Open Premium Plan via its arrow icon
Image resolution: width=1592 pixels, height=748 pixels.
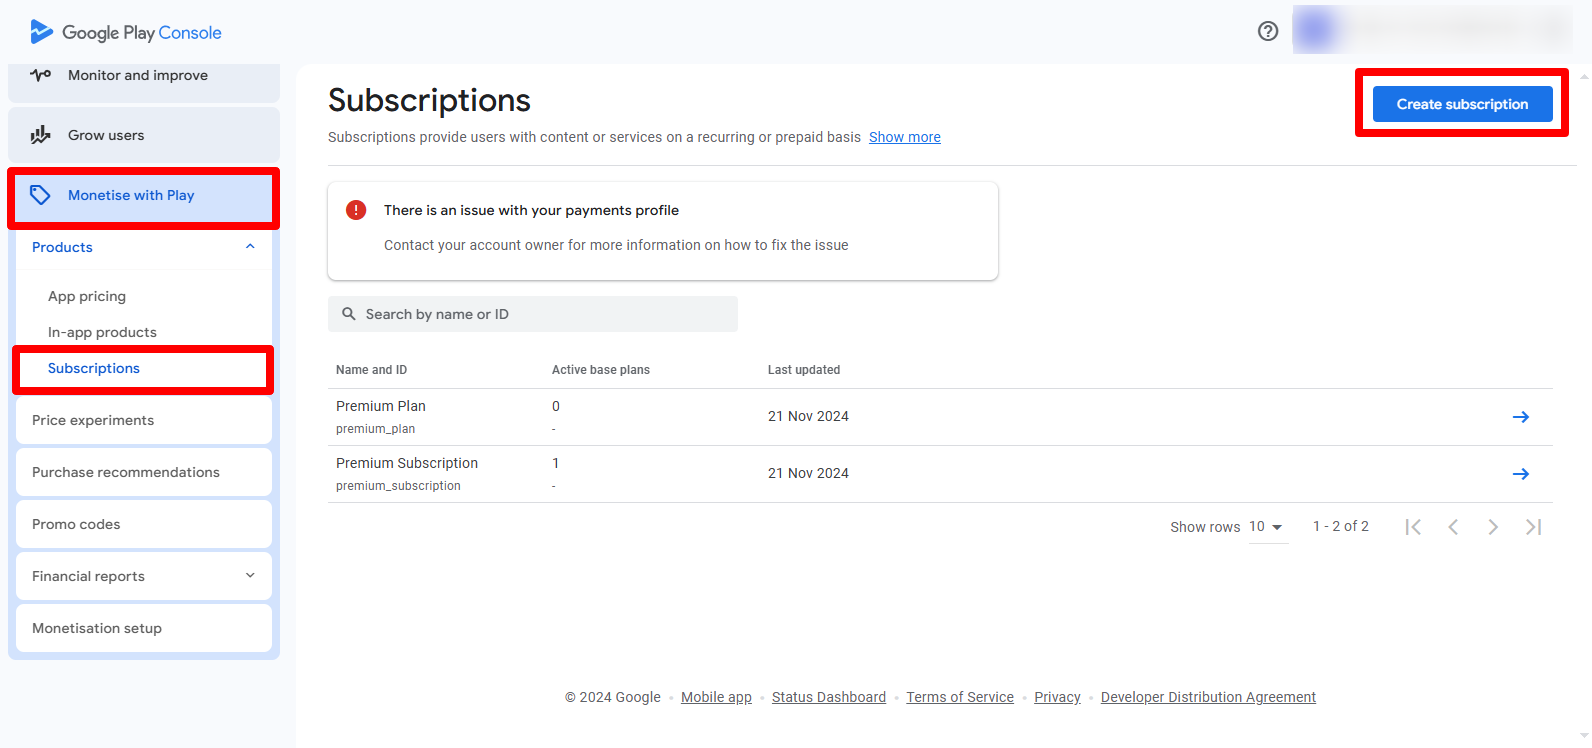click(x=1520, y=417)
